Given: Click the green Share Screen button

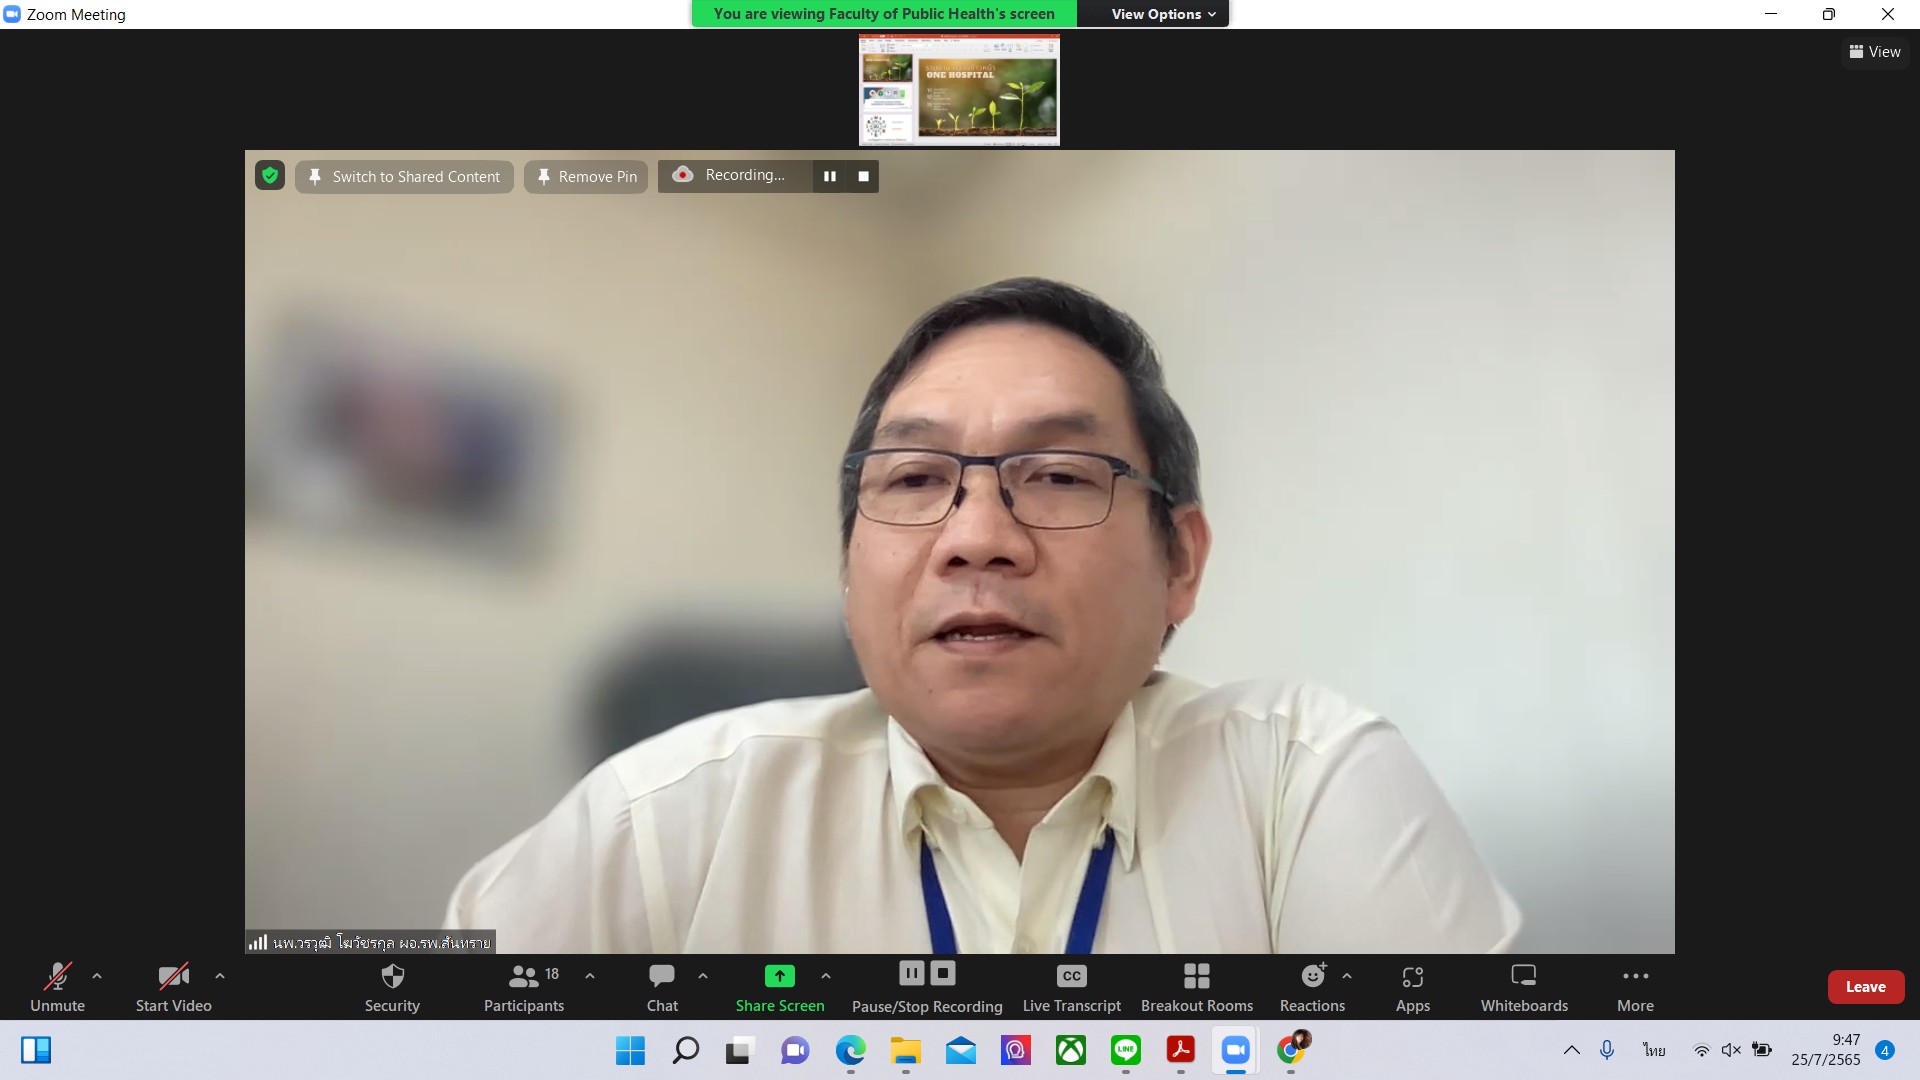Looking at the screenshot, I should [x=780, y=987].
